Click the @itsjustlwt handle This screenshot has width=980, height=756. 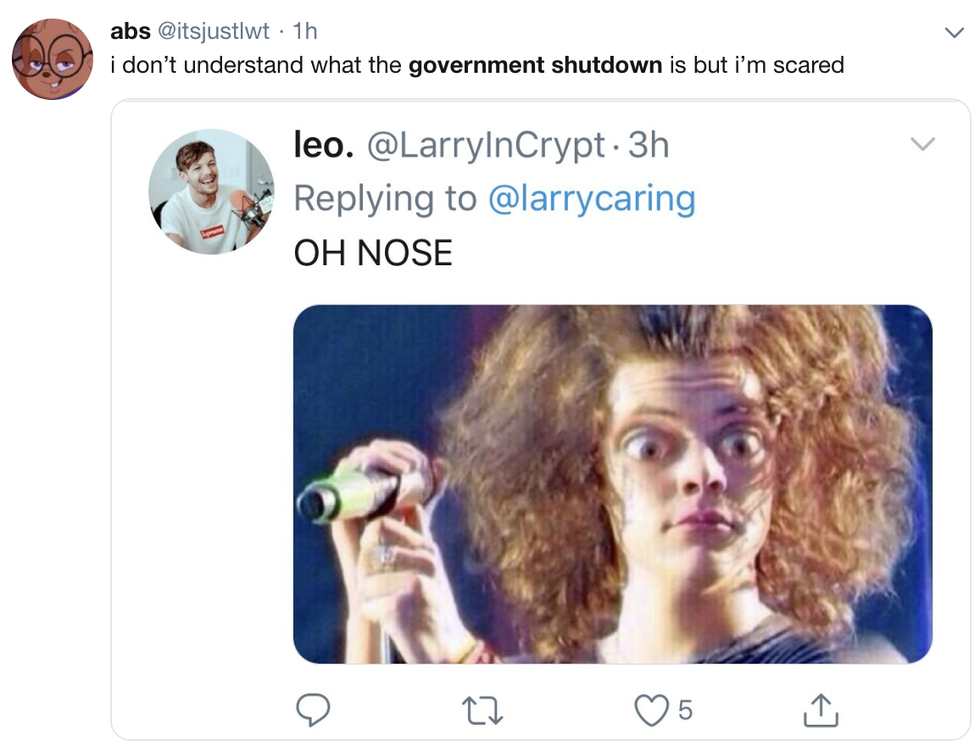click(x=213, y=31)
